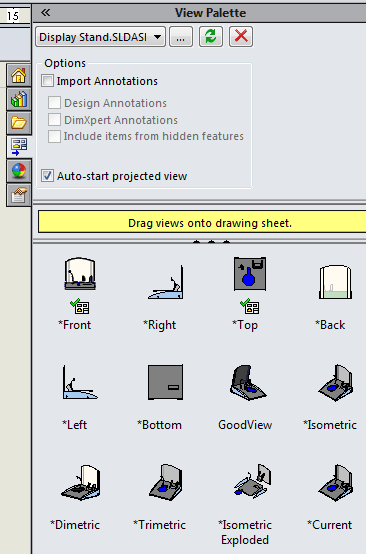The image size is (366, 554).
Task: Browse for a file with the ellipsis button
Action: tap(181, 37)
